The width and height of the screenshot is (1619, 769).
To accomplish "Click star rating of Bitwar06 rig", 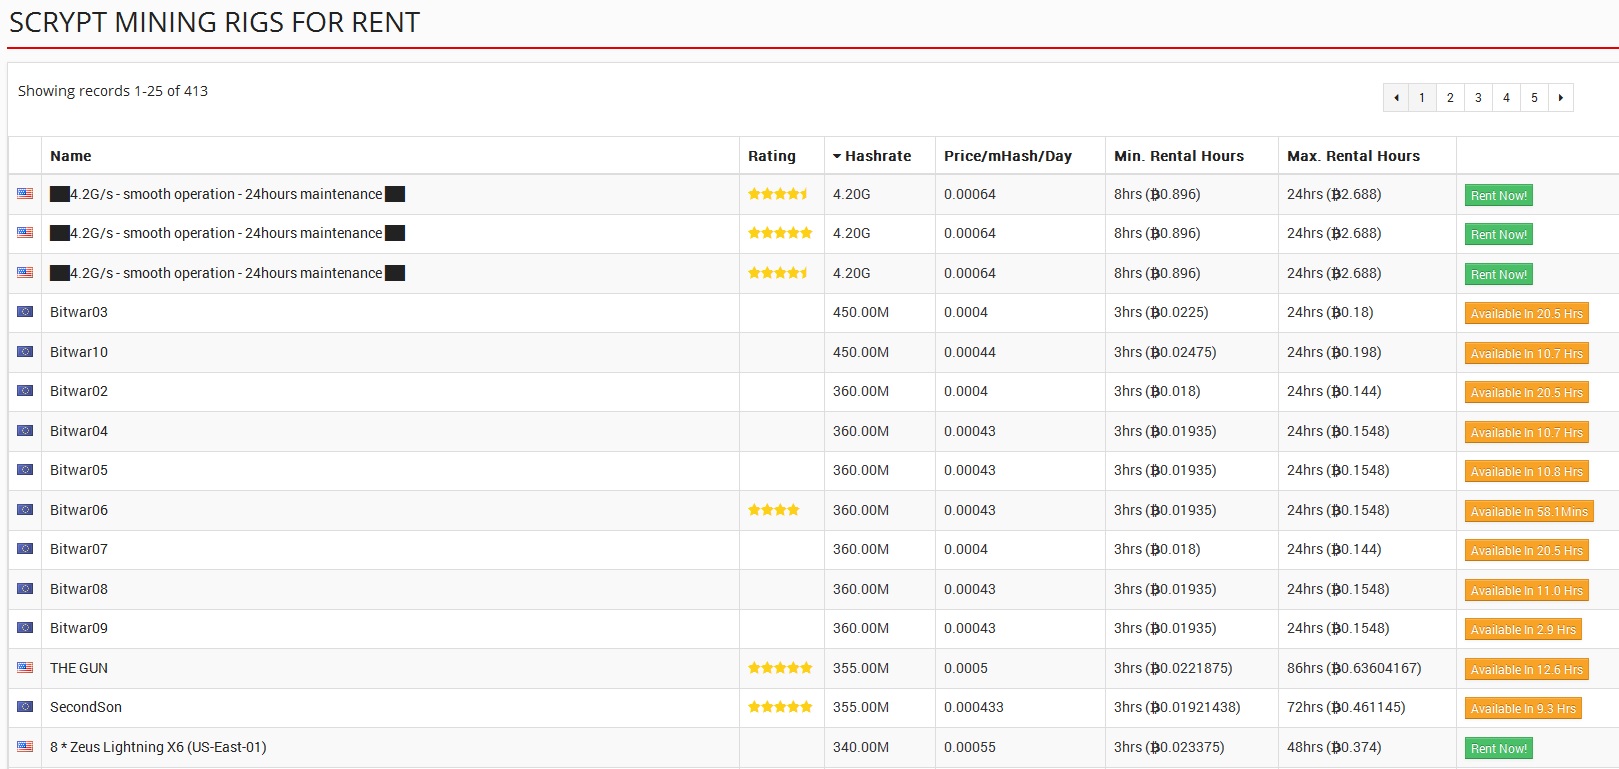I will [x=774, y=510].
